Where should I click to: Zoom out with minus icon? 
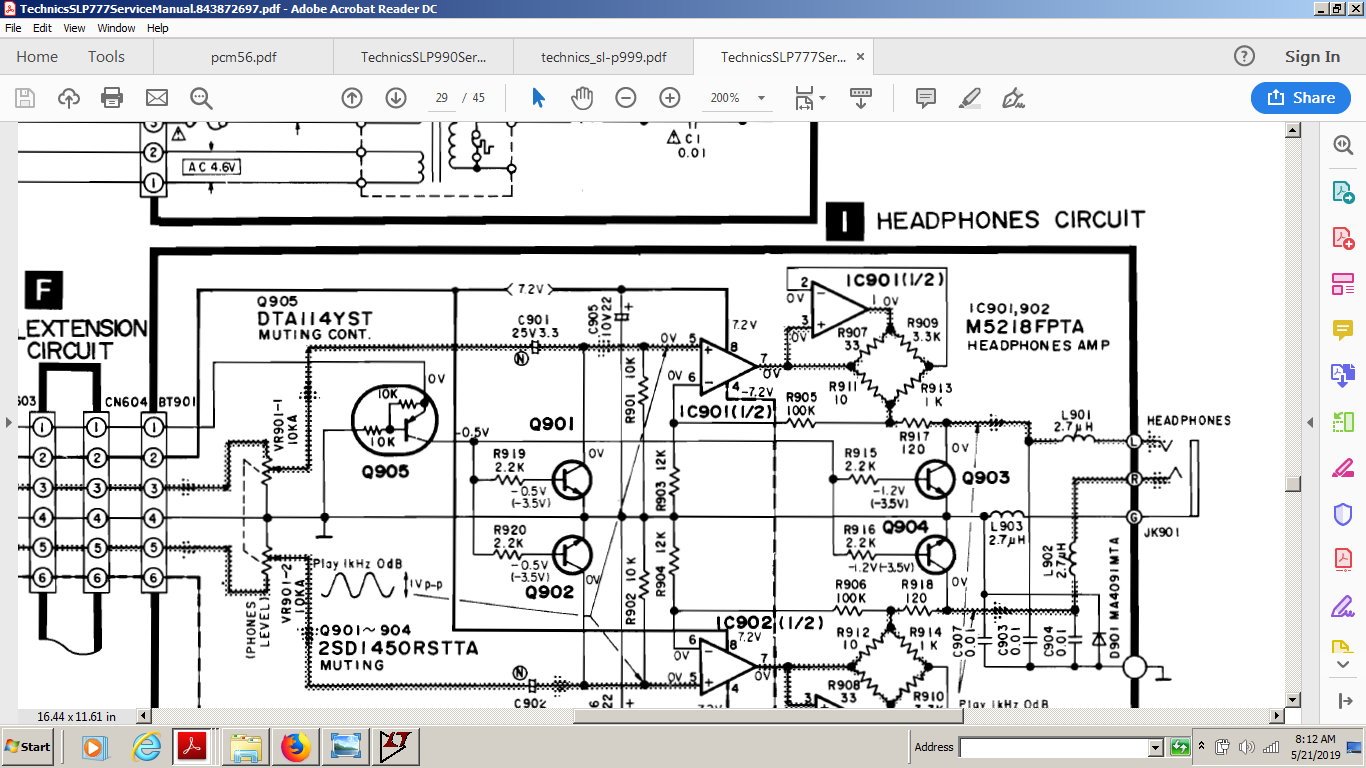coord(626,98)
